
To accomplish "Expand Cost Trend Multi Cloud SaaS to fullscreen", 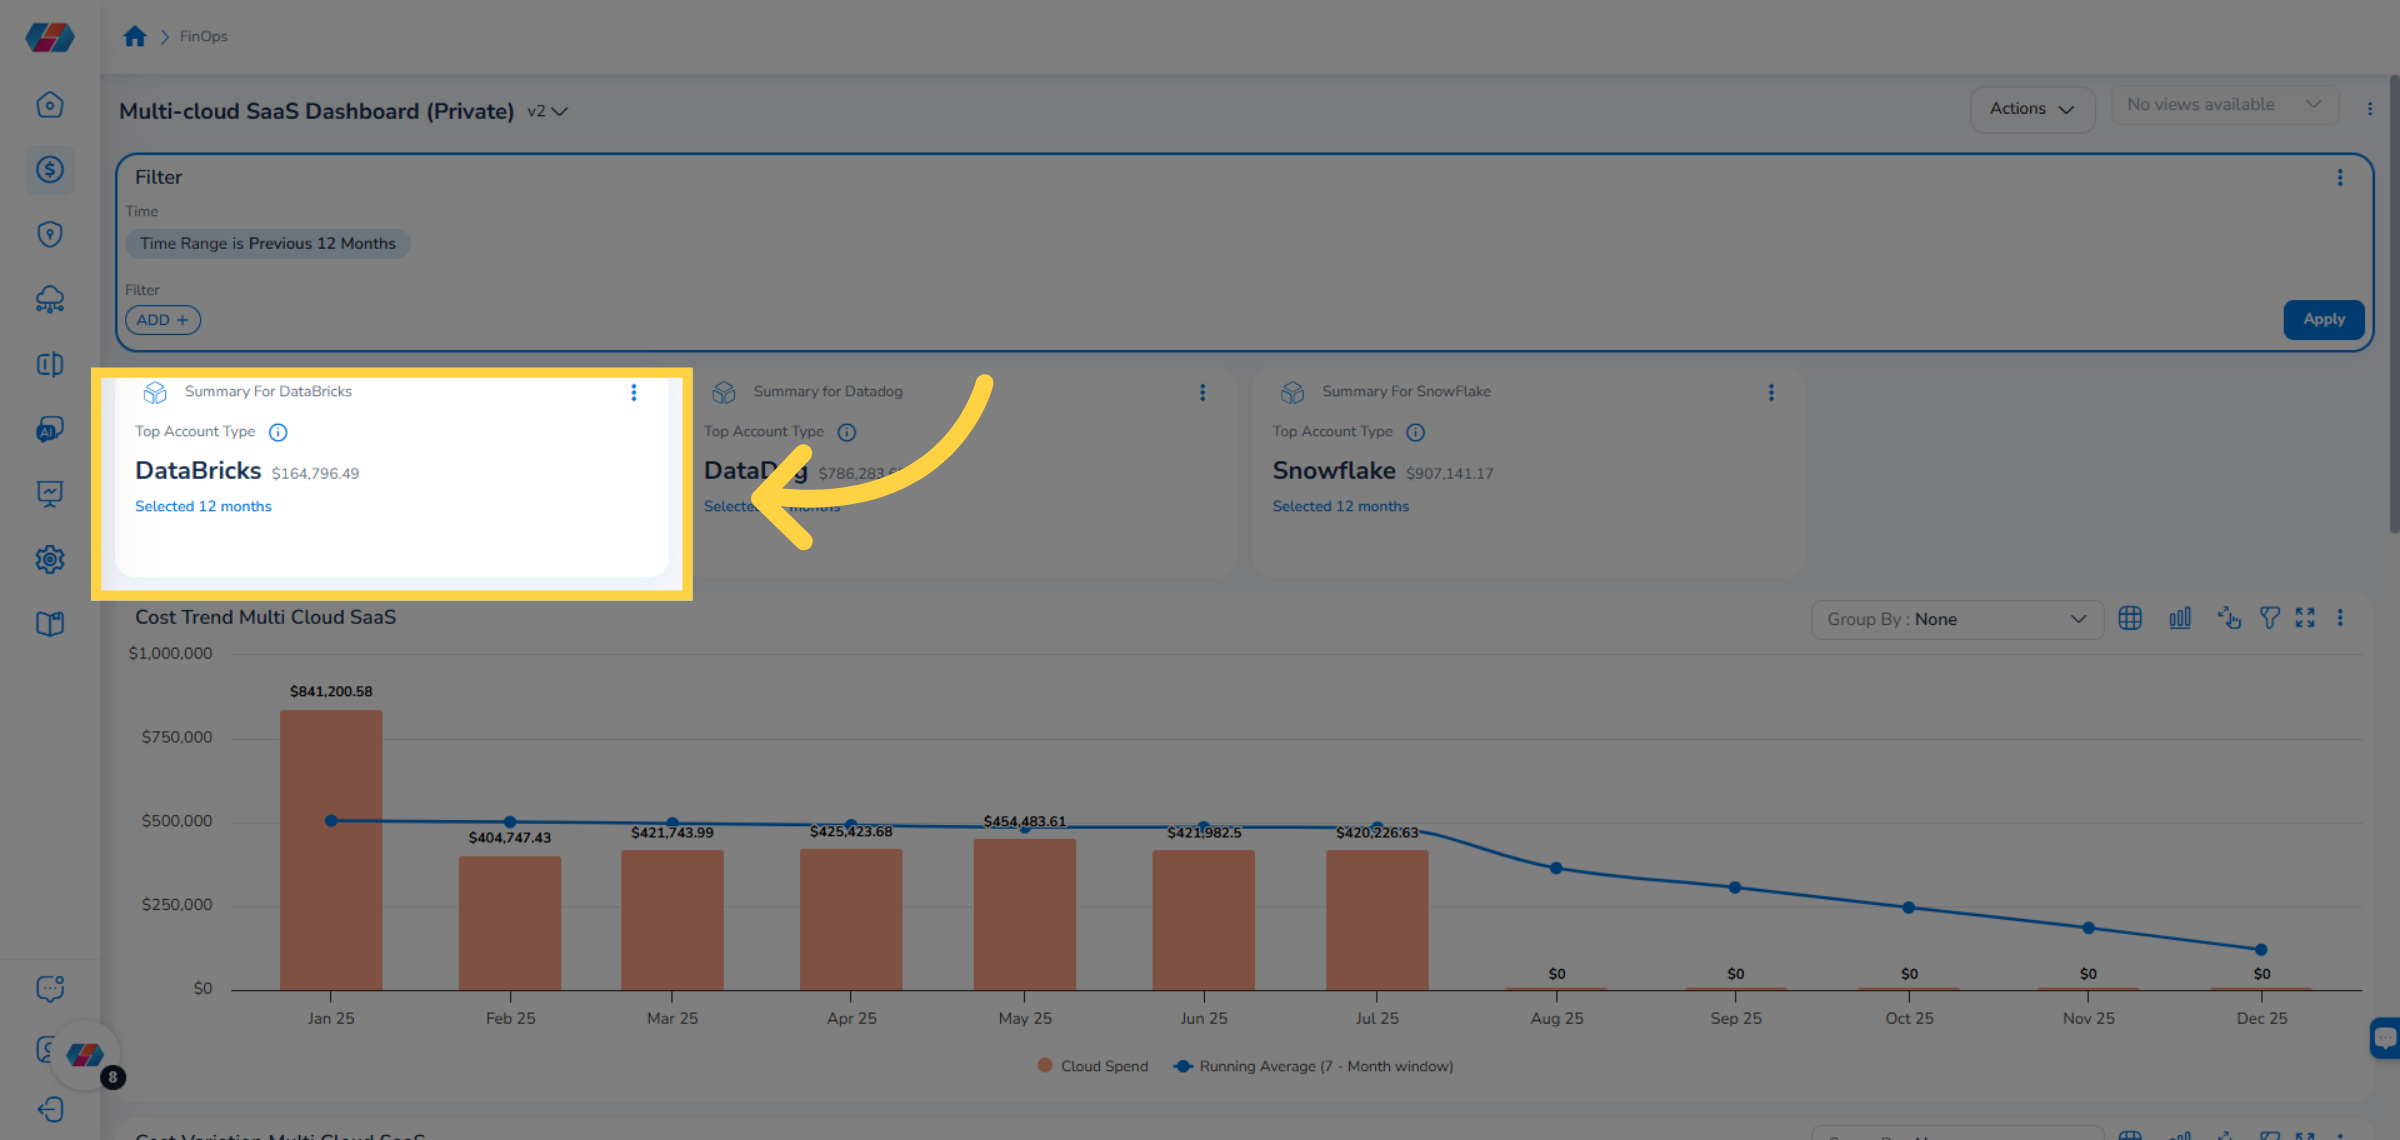I will pyautogui.click(x=2306, y=618).
